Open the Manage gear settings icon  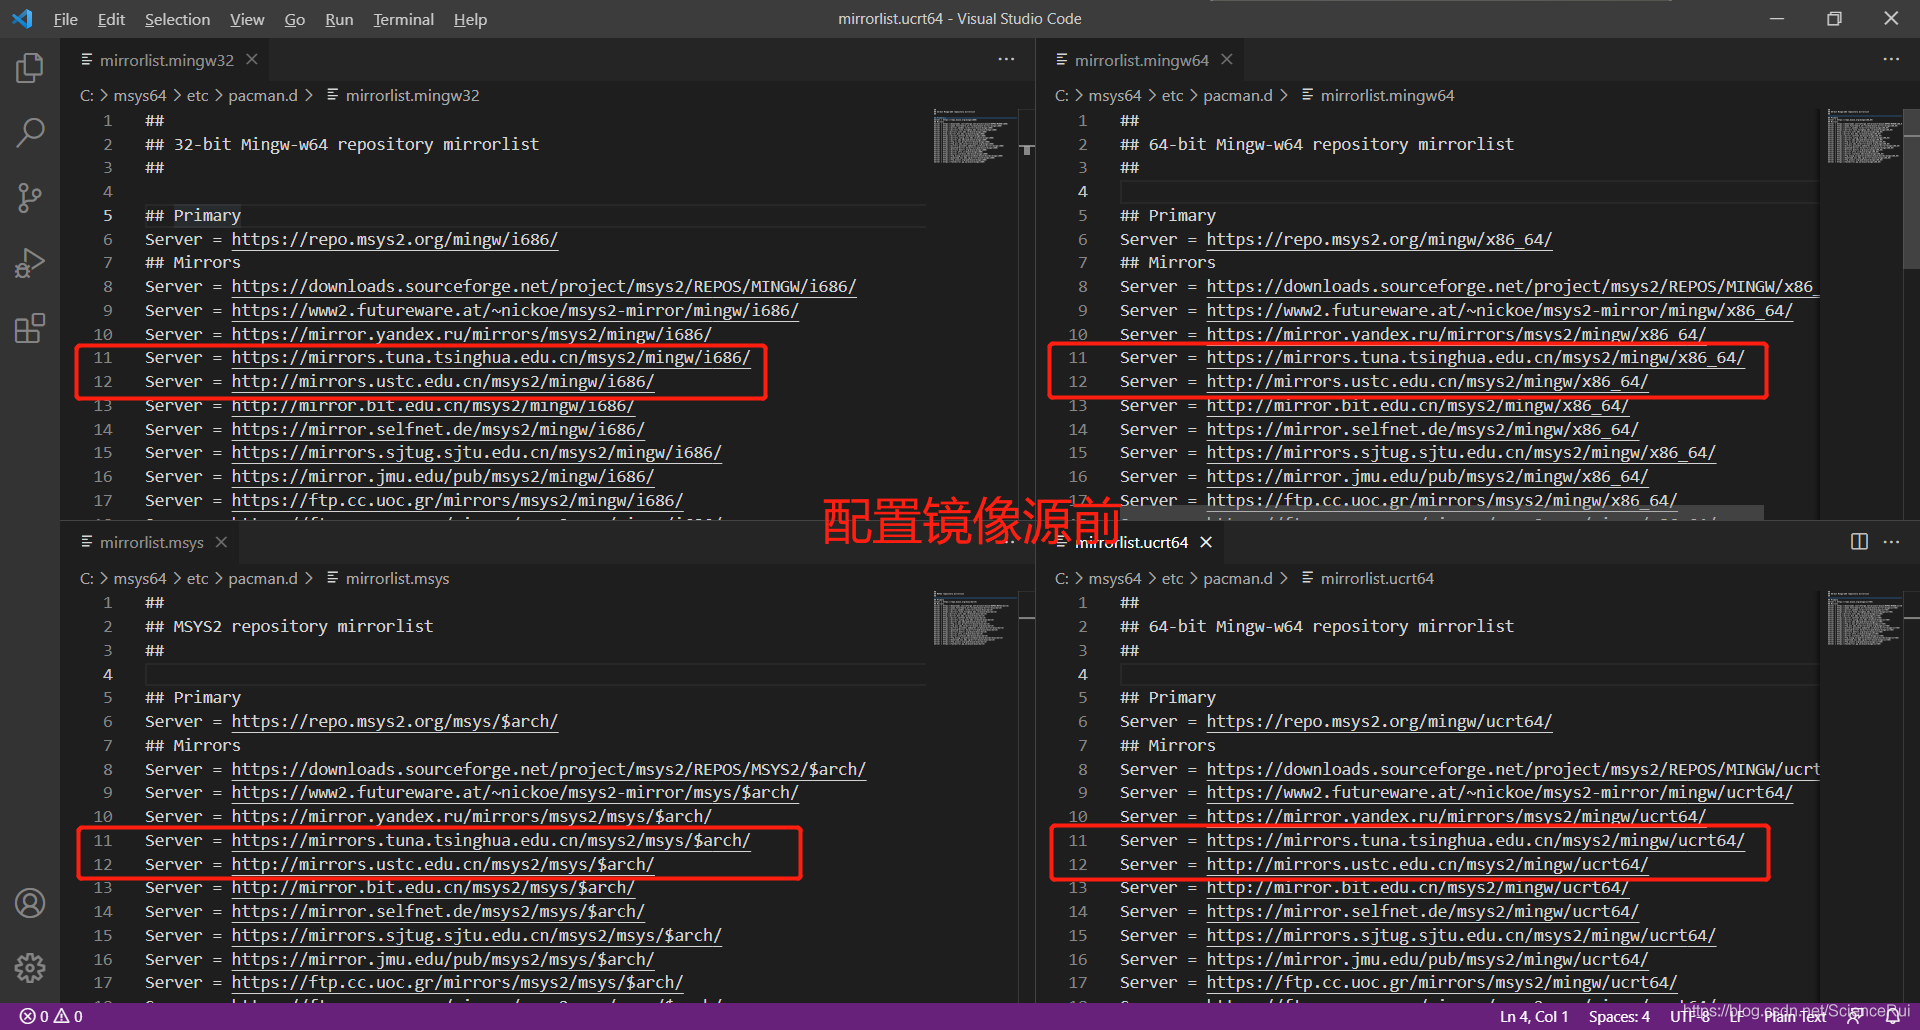pos(30,967)
